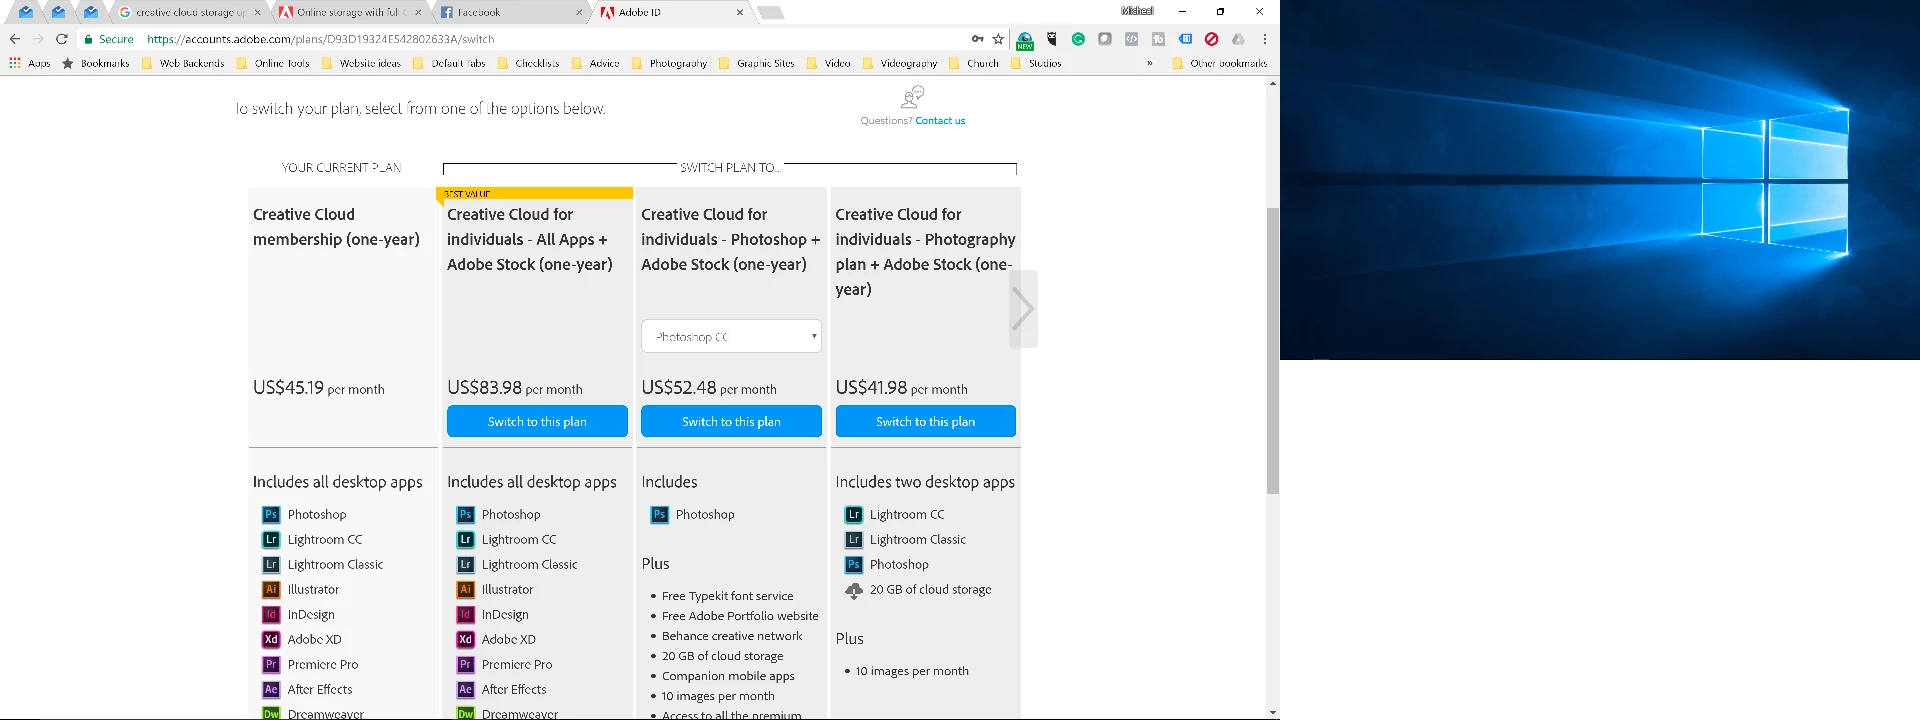
Task: Click the chat support icon above Contact us
Action: pos(912,97)
